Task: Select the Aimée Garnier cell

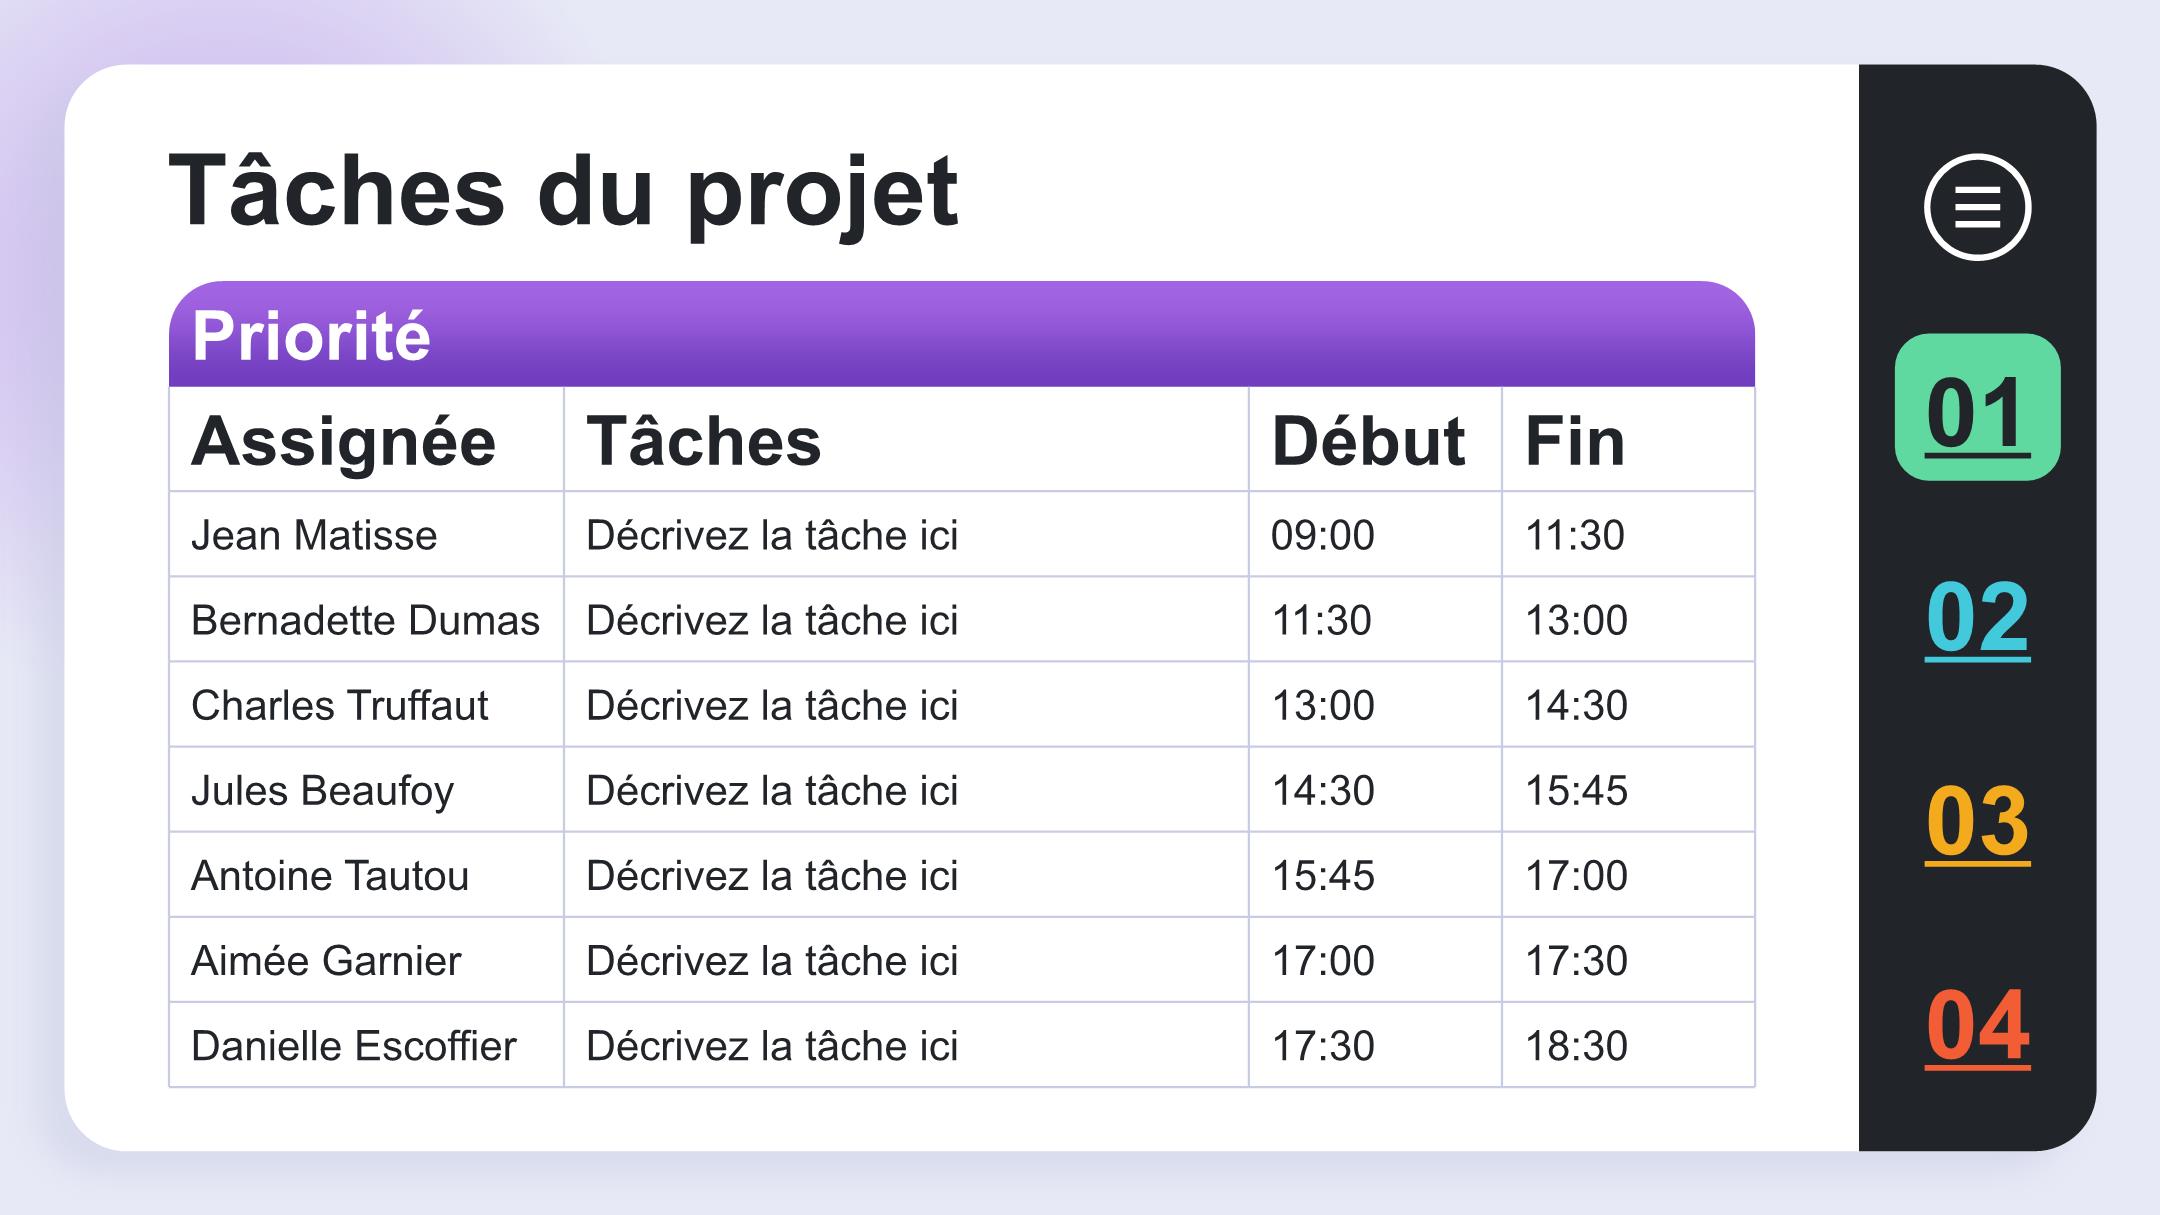Action: click(x=366, y=959)
